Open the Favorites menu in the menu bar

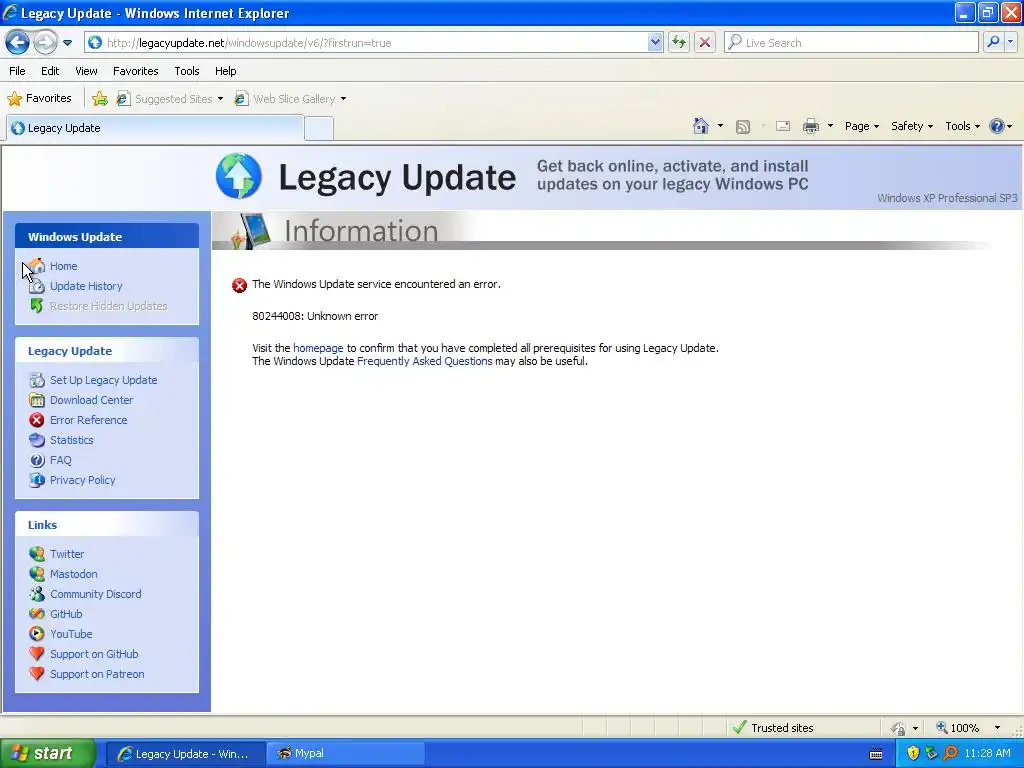click(x=135, y=71)
